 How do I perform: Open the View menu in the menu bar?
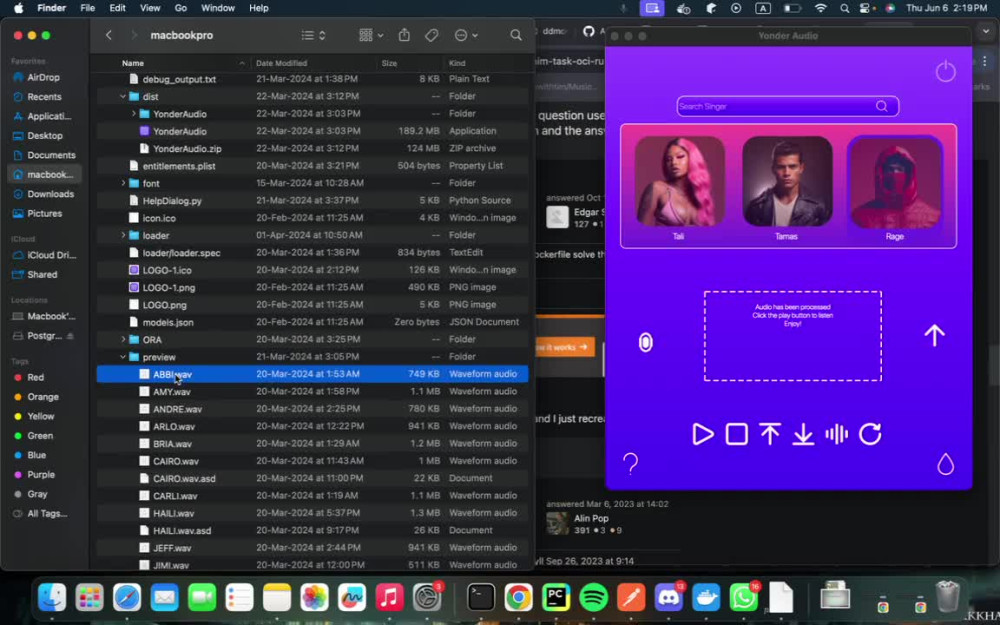point(150,8)
